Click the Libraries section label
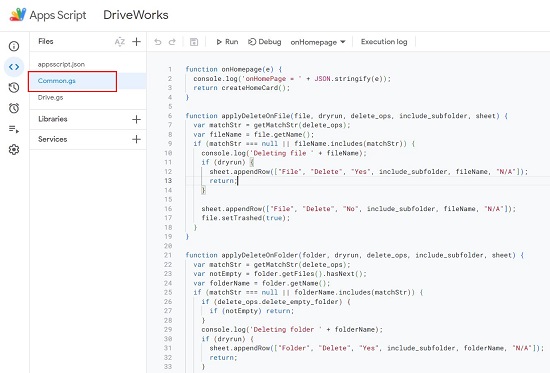The image size is (550, 373). pyautogui.click(x=53, y=119)
